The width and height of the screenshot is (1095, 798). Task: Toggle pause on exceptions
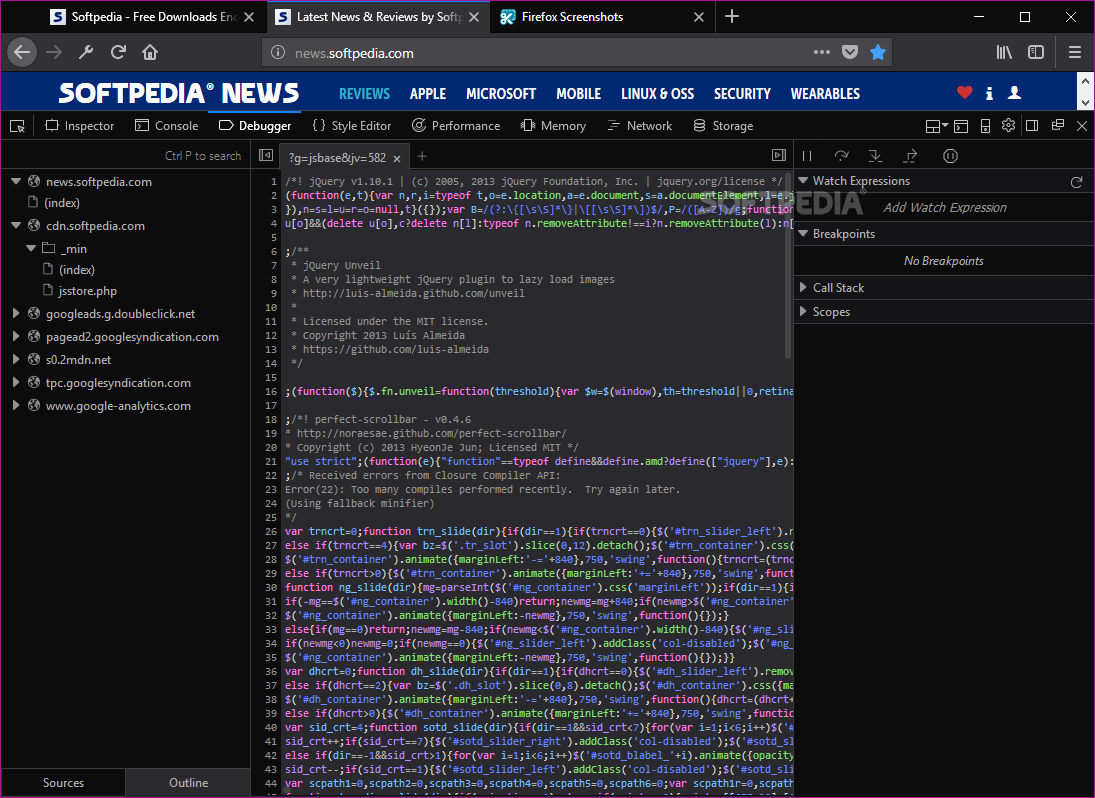[x=950, y=156]
